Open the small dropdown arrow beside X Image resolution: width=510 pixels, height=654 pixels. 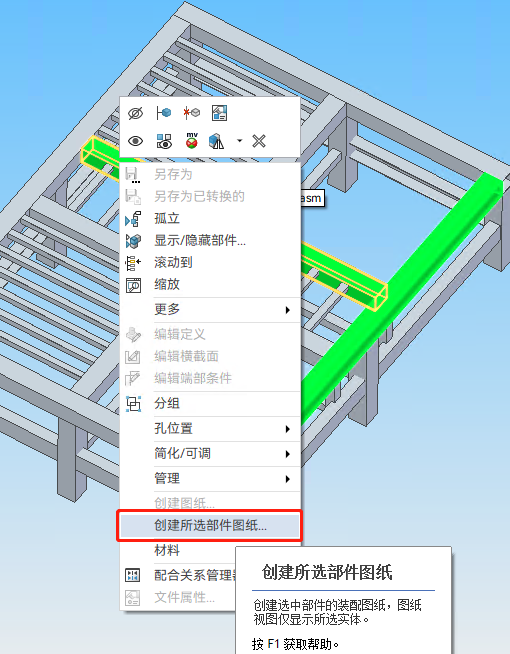(x=239, y=141)
